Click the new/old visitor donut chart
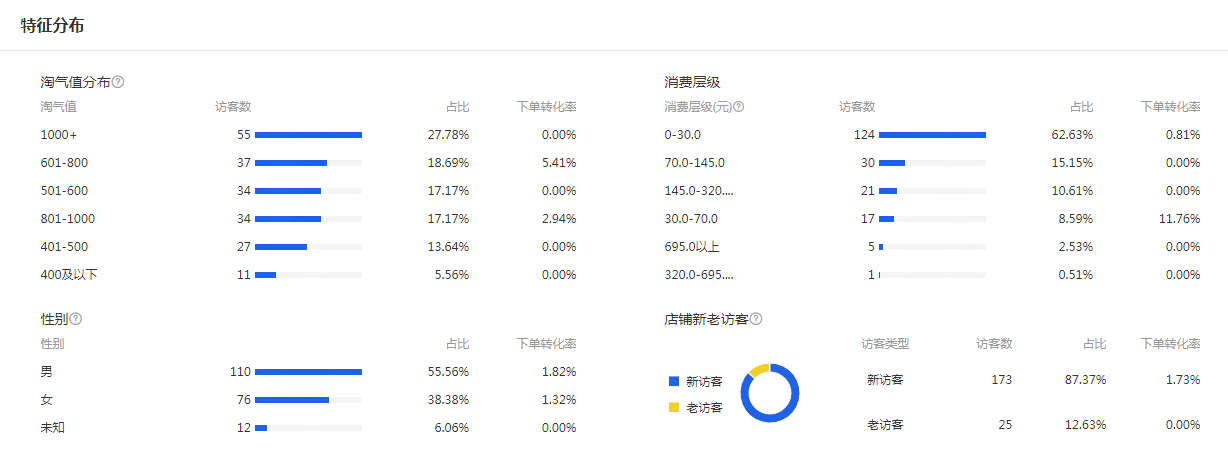 (x=770, y=393)
